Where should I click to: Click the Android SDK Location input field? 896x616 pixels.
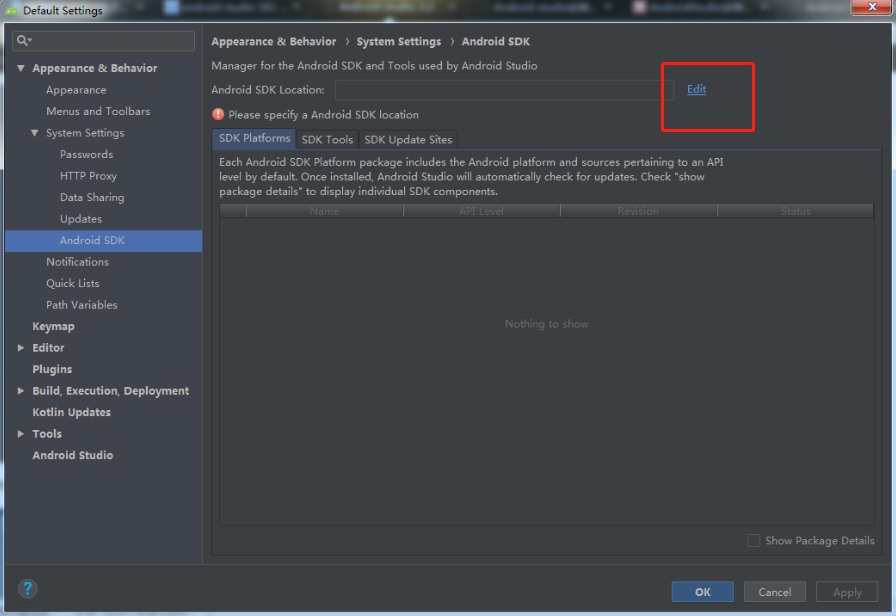pyautogui.click(x=500, y=89)
